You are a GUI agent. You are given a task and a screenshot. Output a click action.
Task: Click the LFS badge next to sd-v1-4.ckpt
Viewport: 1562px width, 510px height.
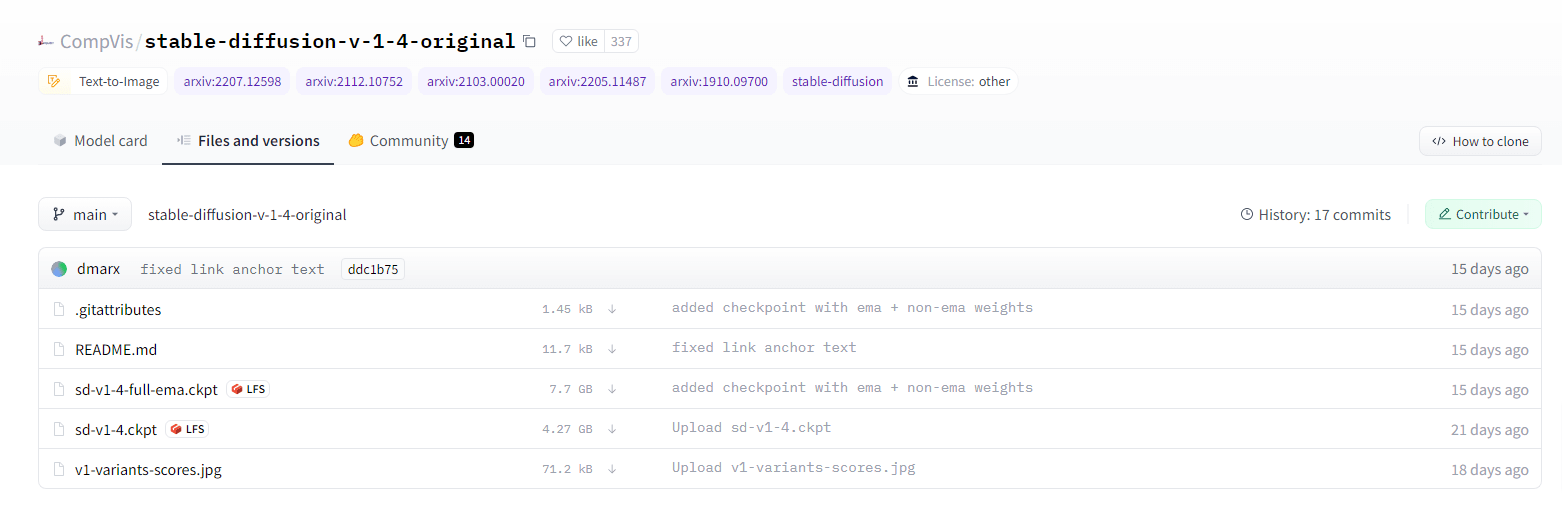click(x=187, y=429)
